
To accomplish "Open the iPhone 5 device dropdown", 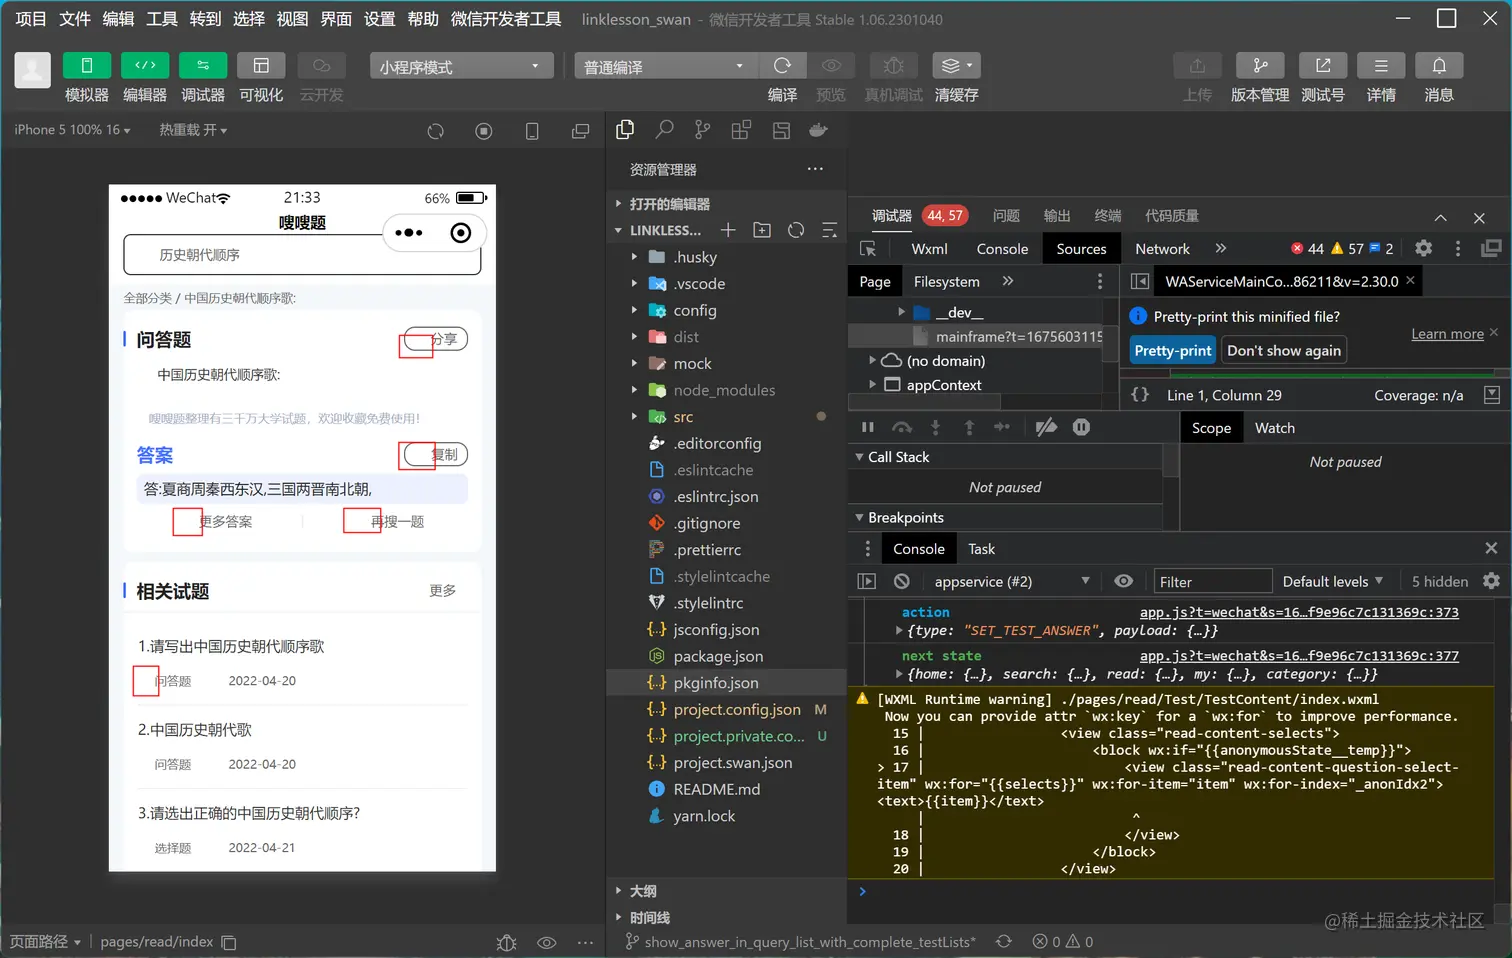I will (x=72, y=130).
